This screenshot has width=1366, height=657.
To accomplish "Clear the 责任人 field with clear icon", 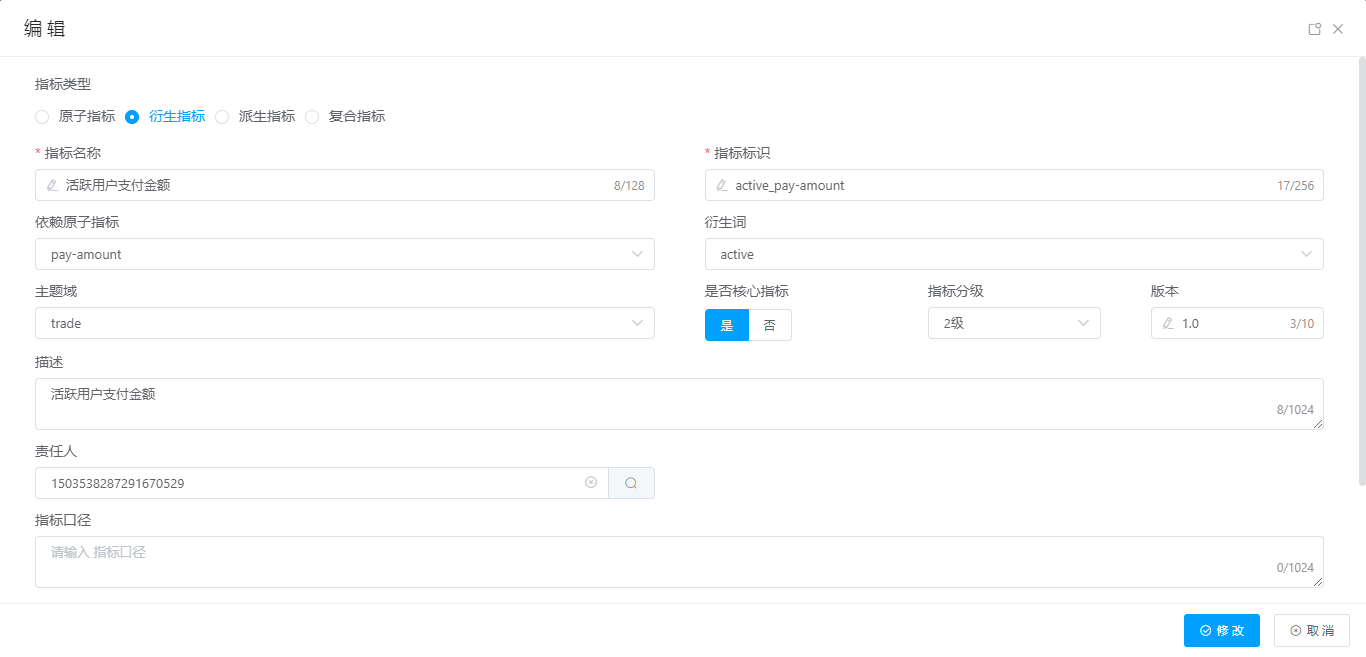I will (591, 483).
